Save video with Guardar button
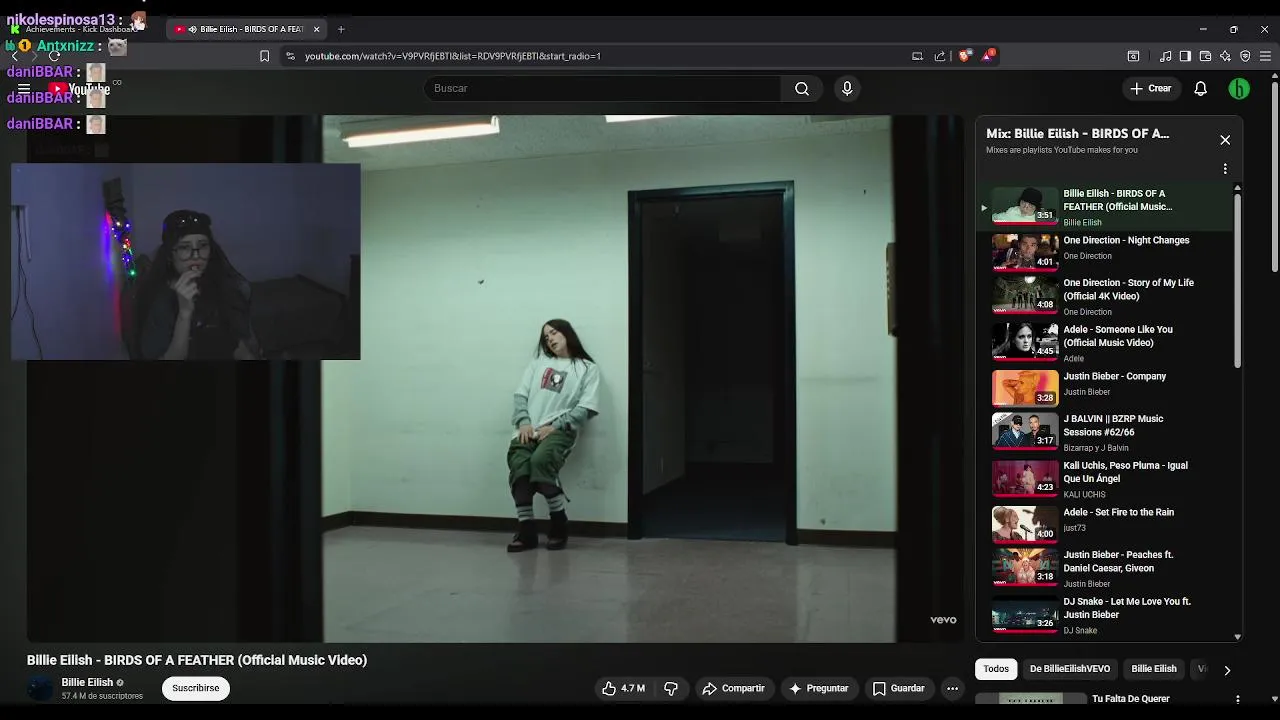1280x720 pixels. tap(898, 688)
